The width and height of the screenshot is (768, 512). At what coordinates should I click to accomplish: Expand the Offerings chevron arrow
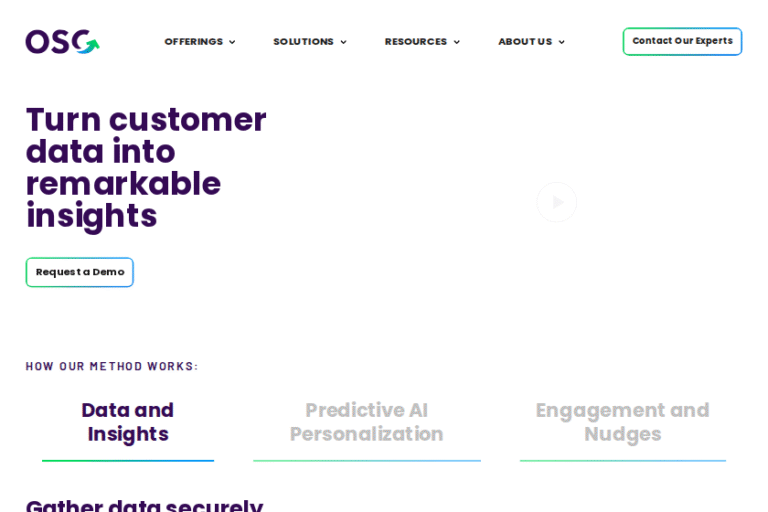click(x=232, y=42)
